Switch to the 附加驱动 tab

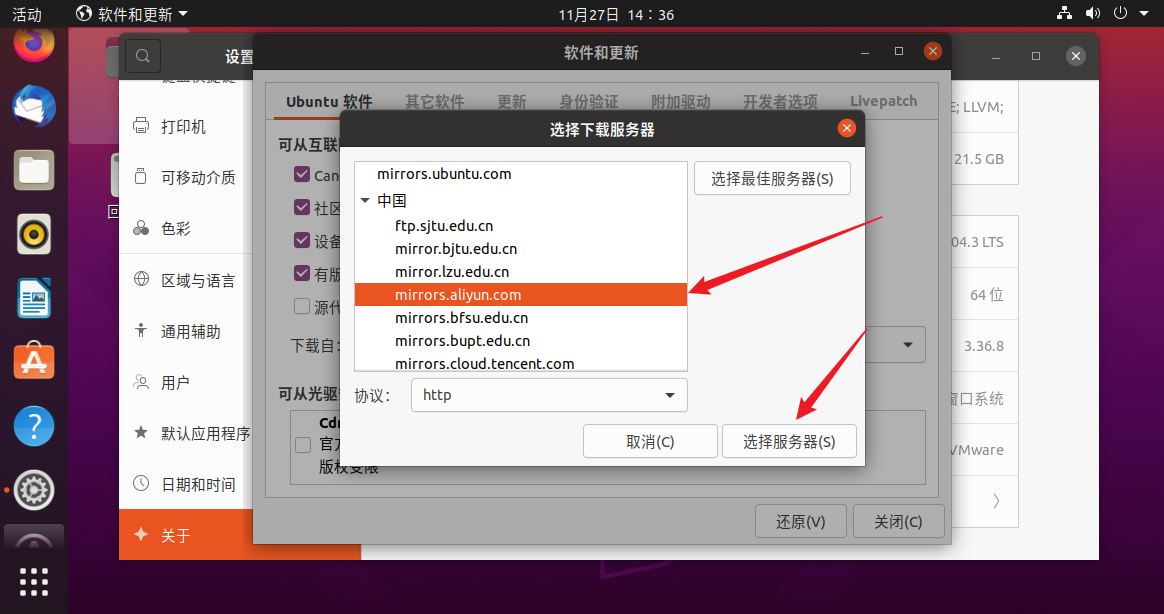click(x=681, y=102)
